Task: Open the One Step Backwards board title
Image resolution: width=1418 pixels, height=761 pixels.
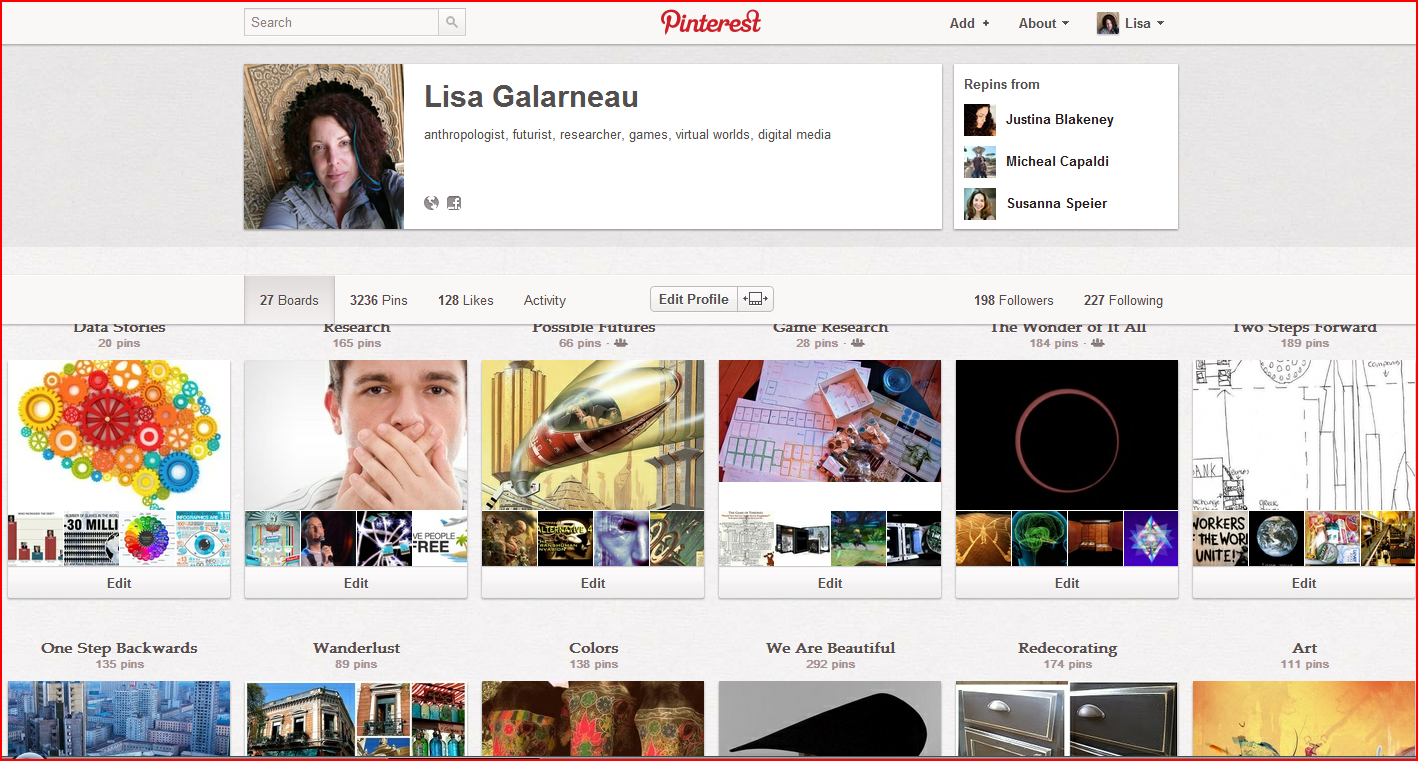Action: pos(119,648)
